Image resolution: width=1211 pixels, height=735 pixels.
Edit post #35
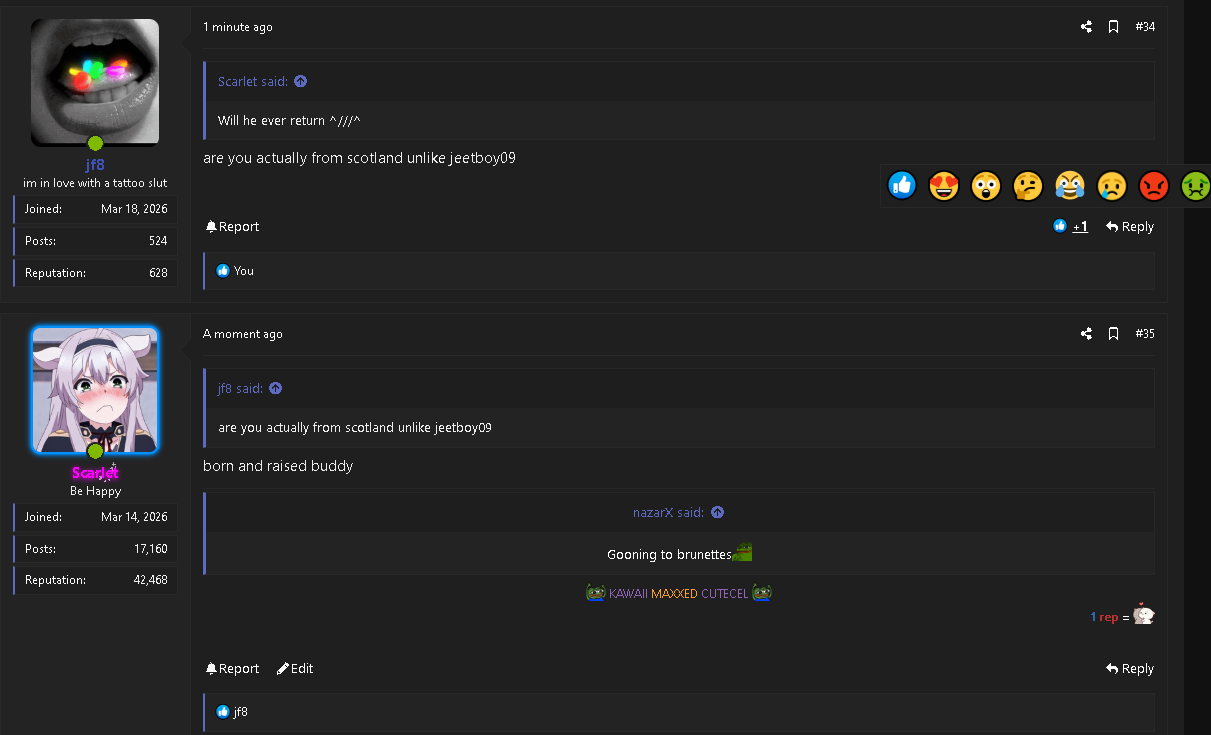[295, 669]
